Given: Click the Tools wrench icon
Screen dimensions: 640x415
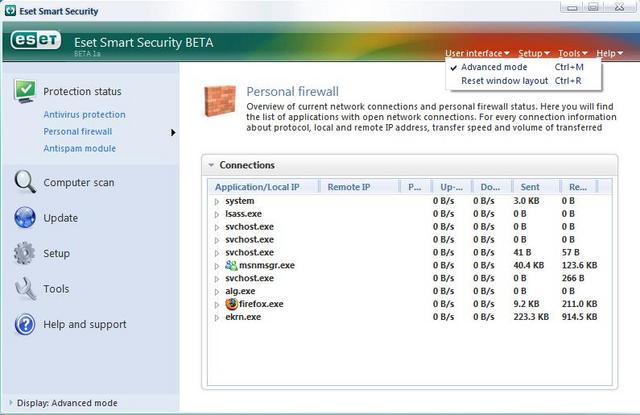Looking at the screenshot, I should [25, 289].
